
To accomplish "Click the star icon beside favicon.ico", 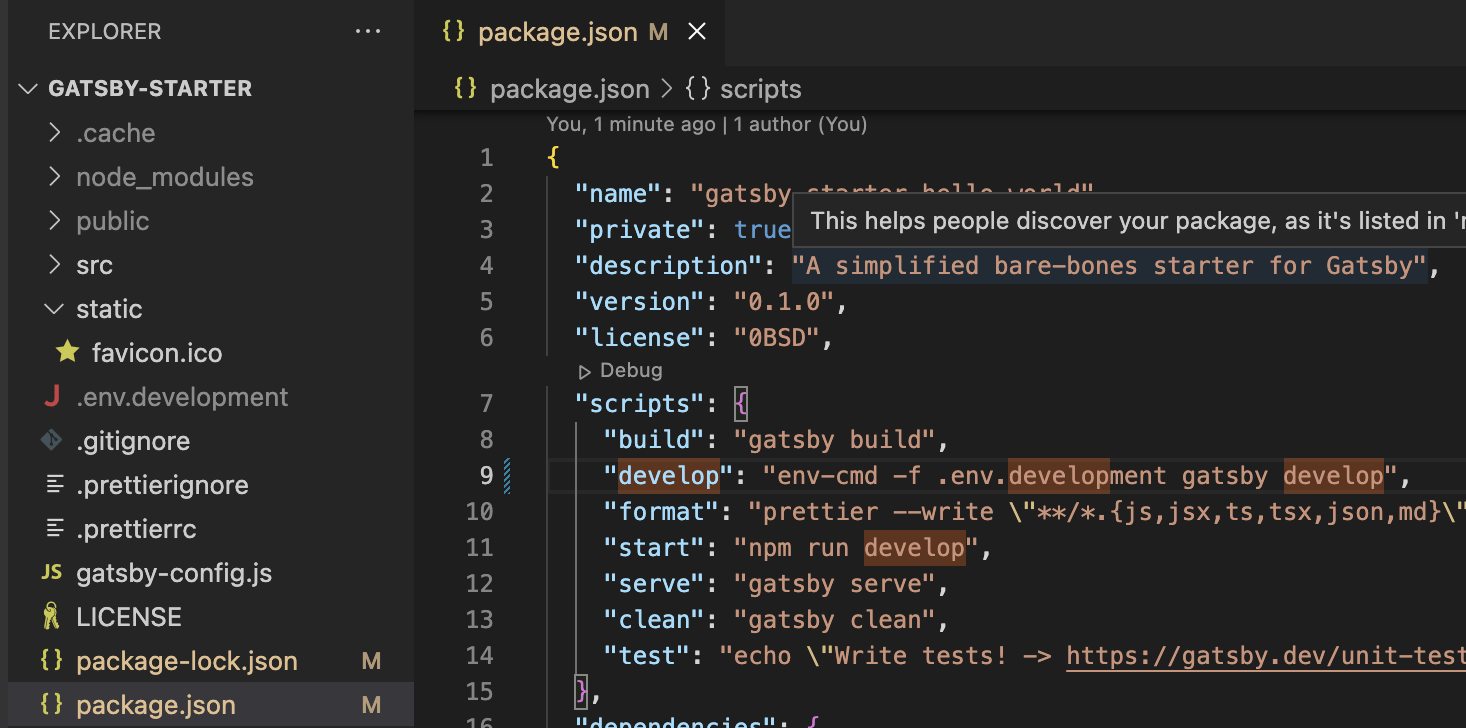I will point(67,352).
